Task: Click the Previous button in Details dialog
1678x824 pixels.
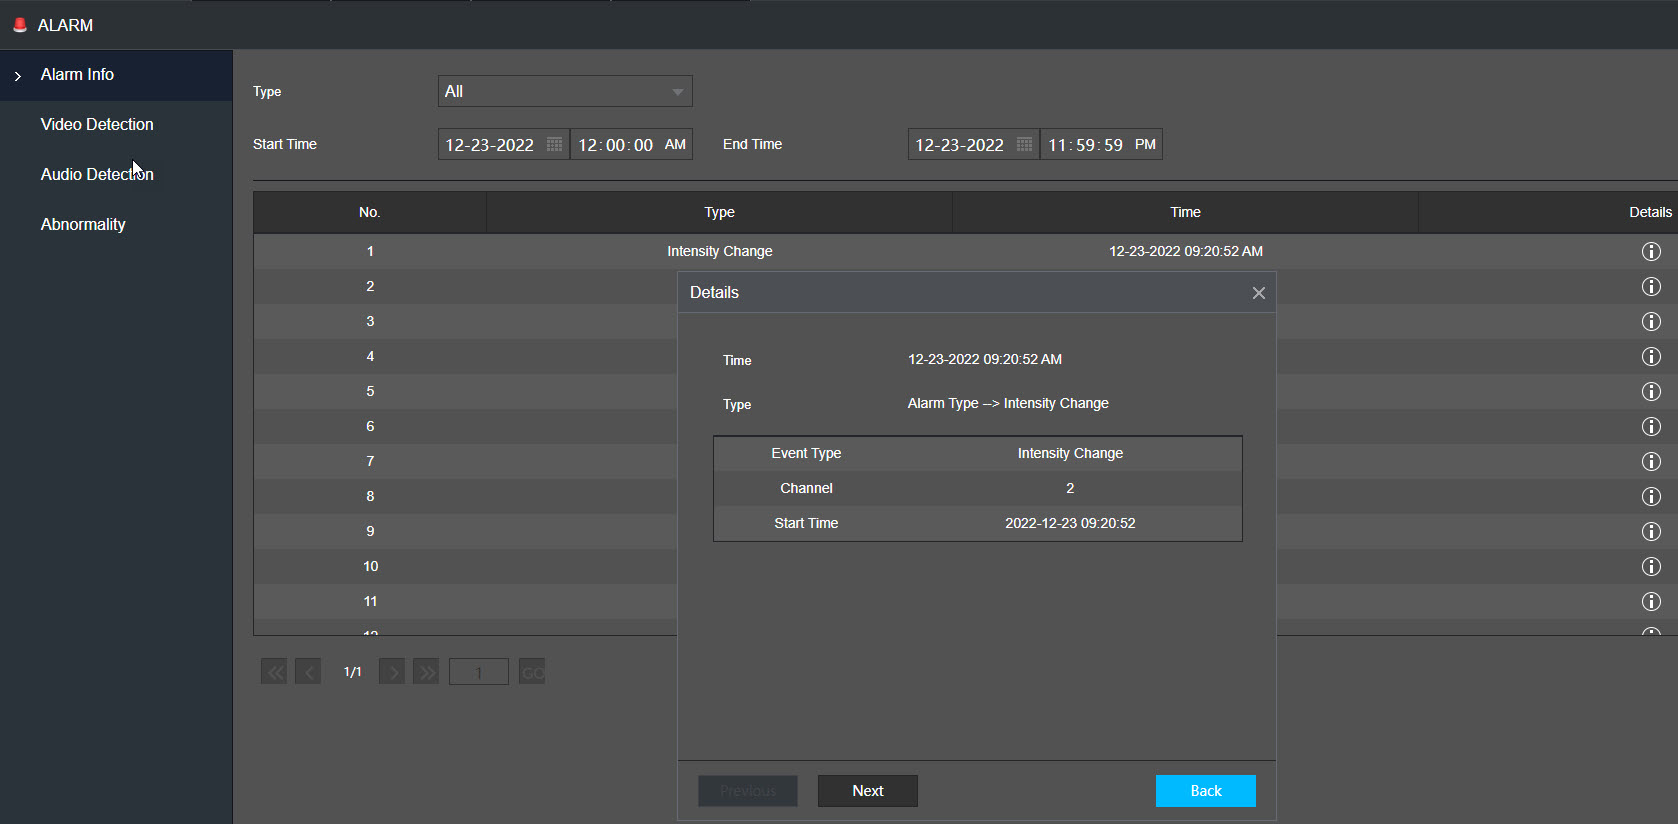Action: 748,791
